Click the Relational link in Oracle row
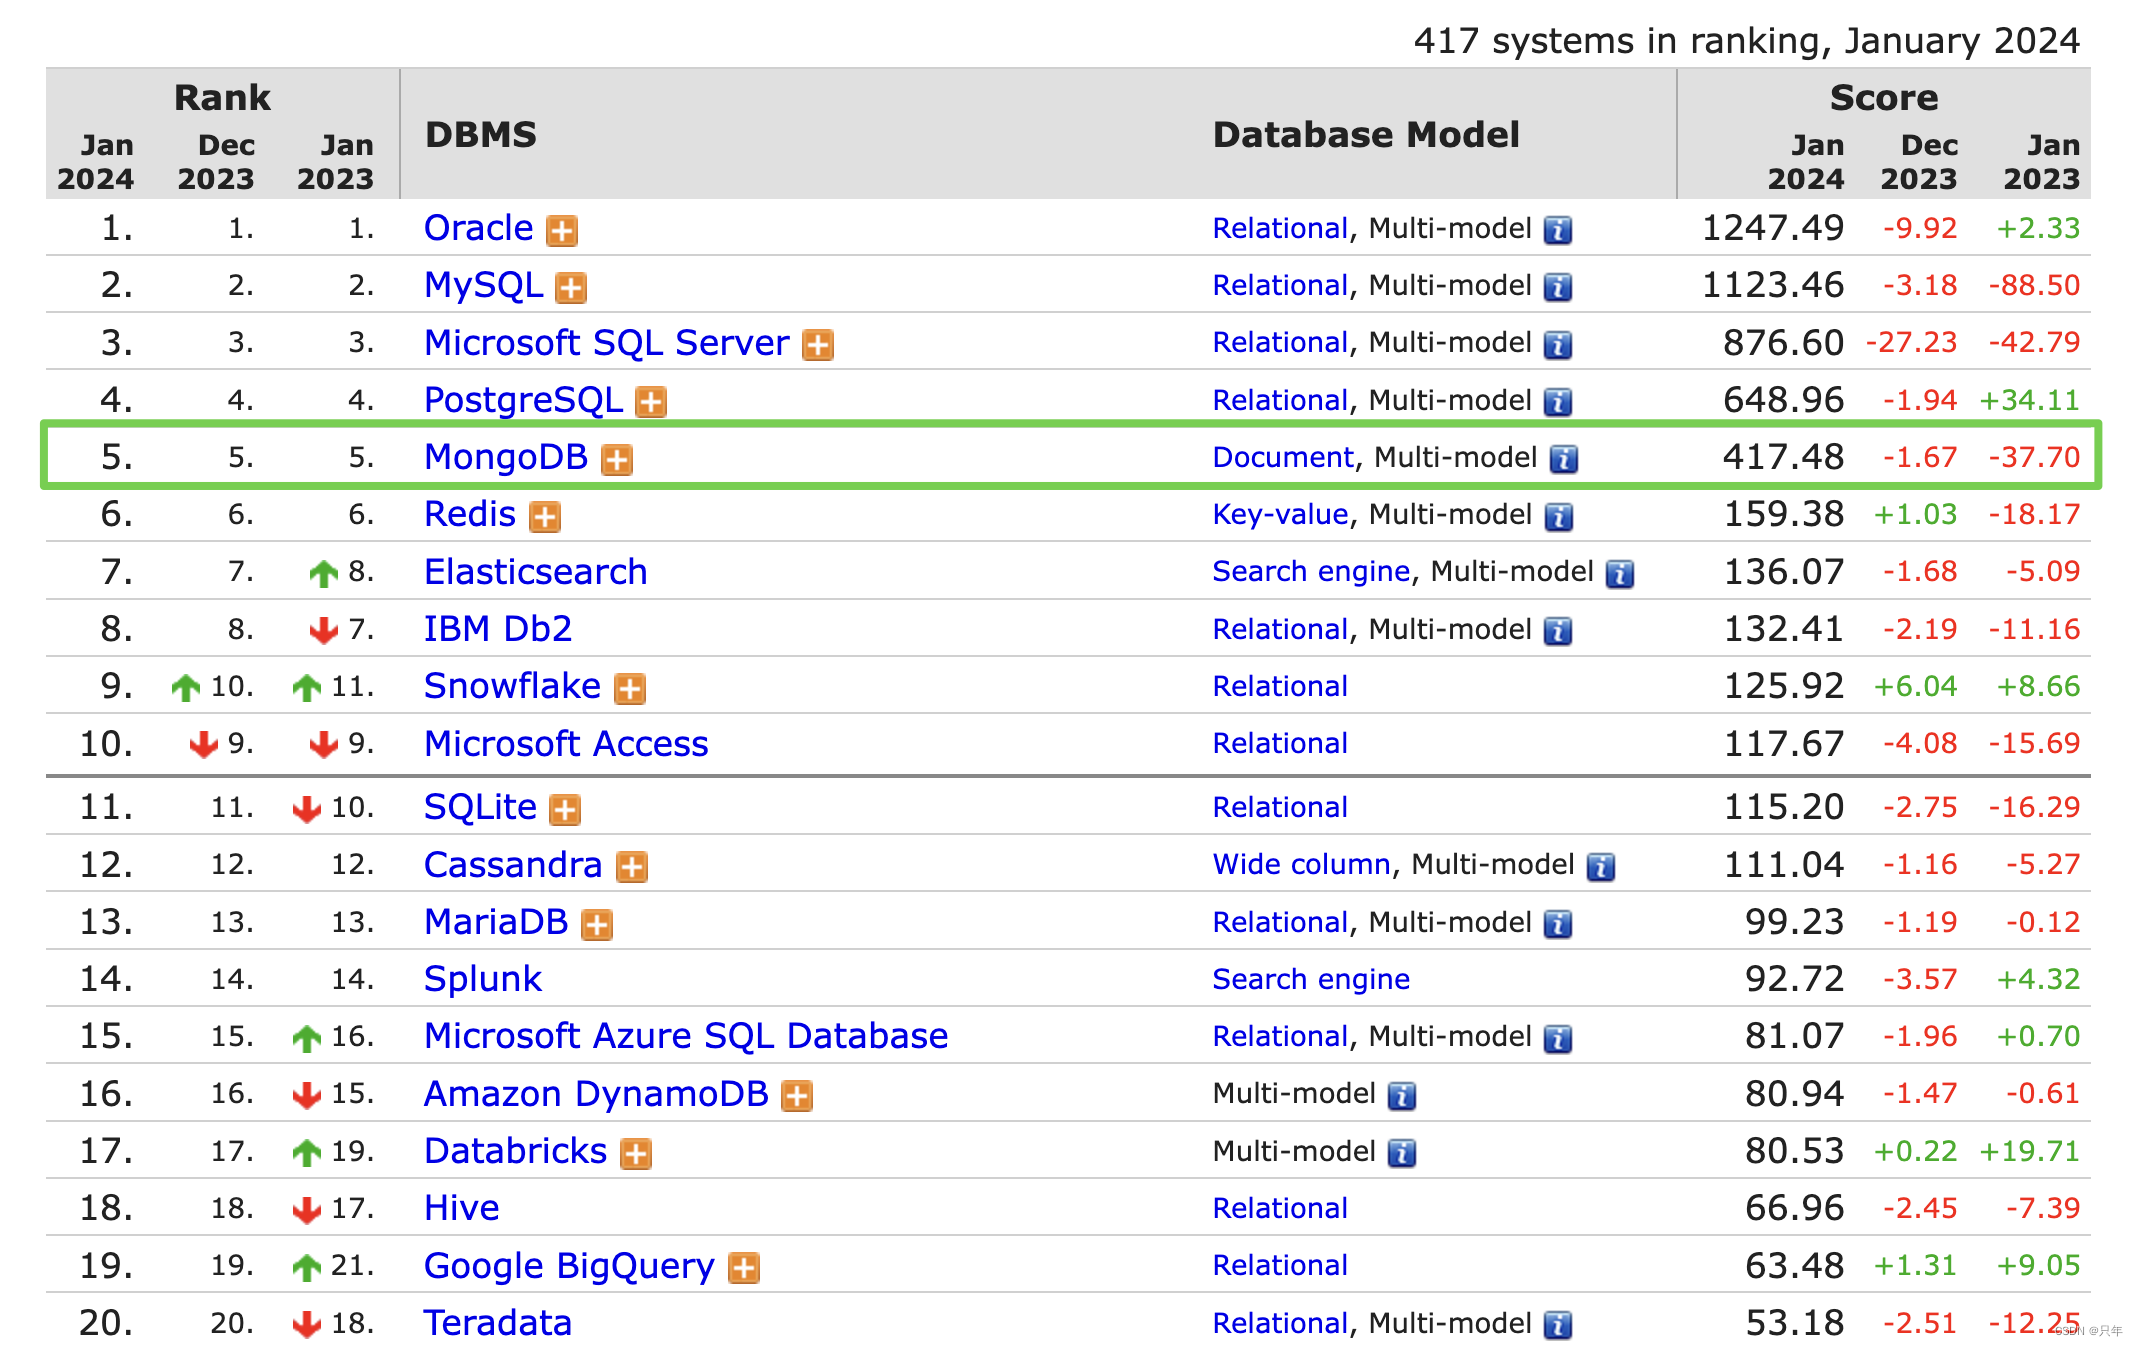Image resolution: width=2138 pixels, height=1346 pixels. point(1280,228)
